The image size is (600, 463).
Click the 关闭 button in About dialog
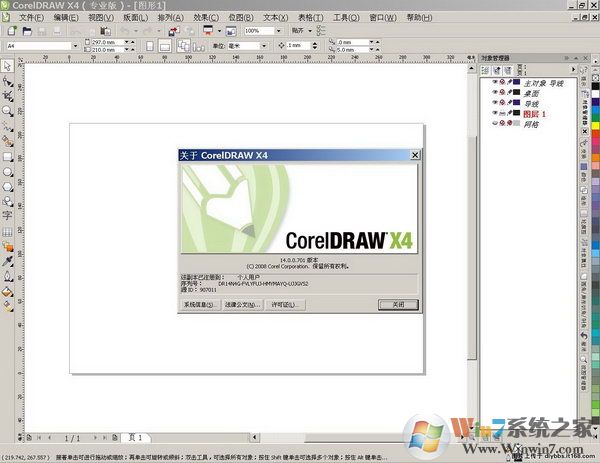click(398, 304)
